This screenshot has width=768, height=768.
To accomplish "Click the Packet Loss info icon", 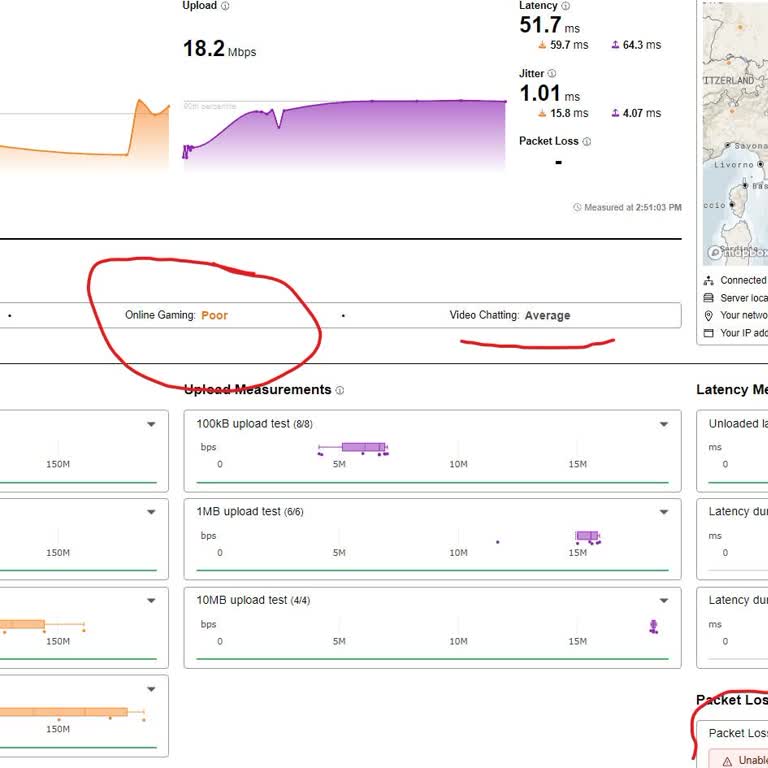I will click(x=587, y=142).
